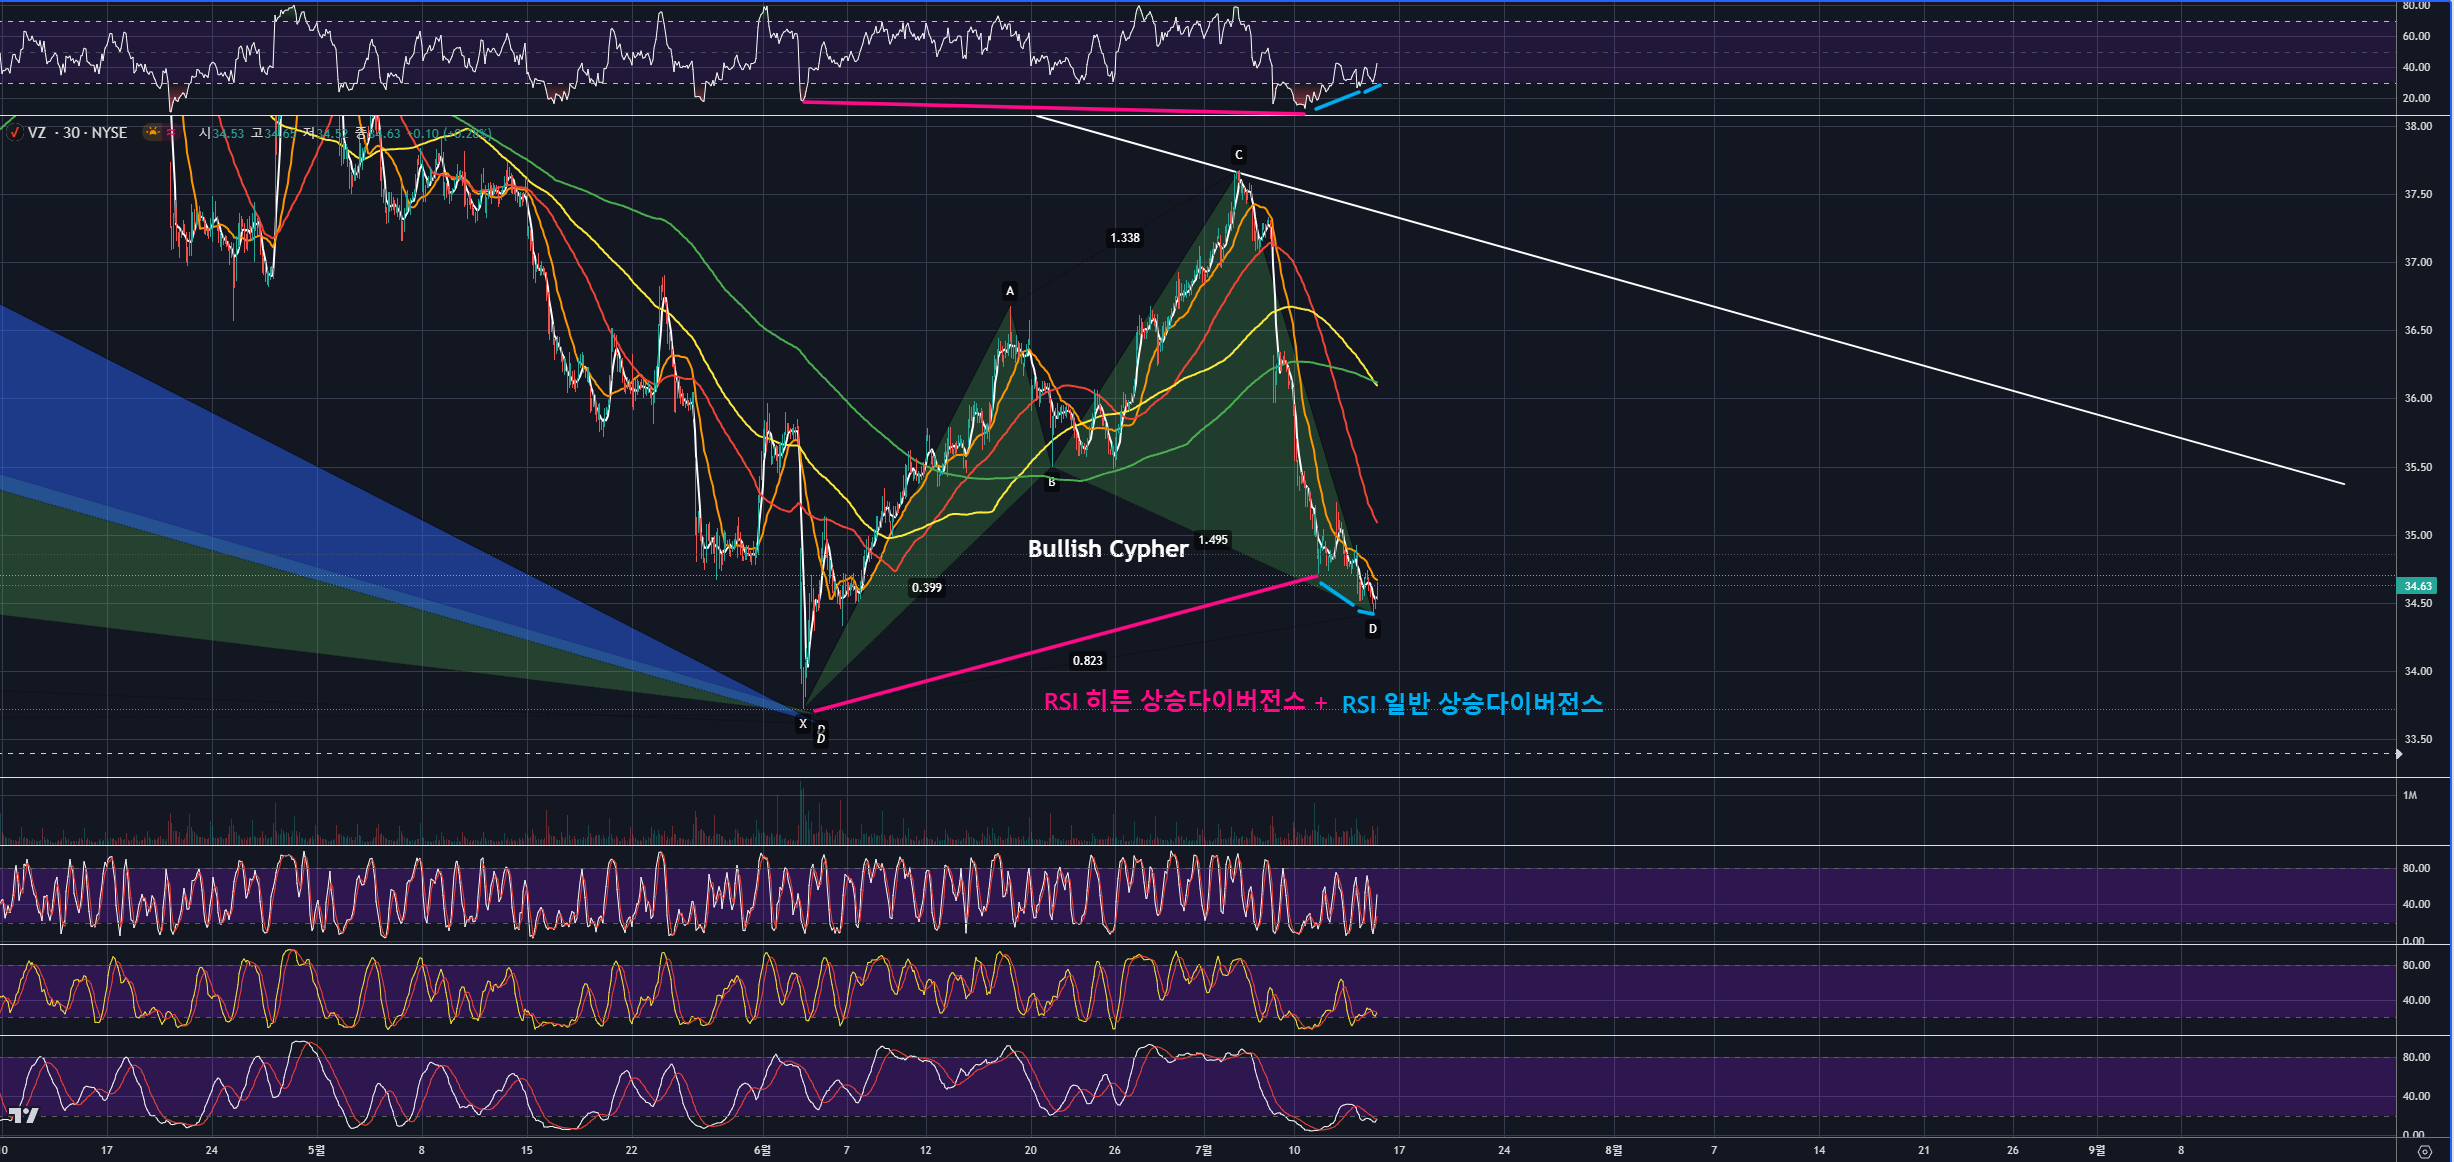This screenshot has height=1162, width=2454.
Task: Click the 0.823 ratio label
Action: 1087,661
